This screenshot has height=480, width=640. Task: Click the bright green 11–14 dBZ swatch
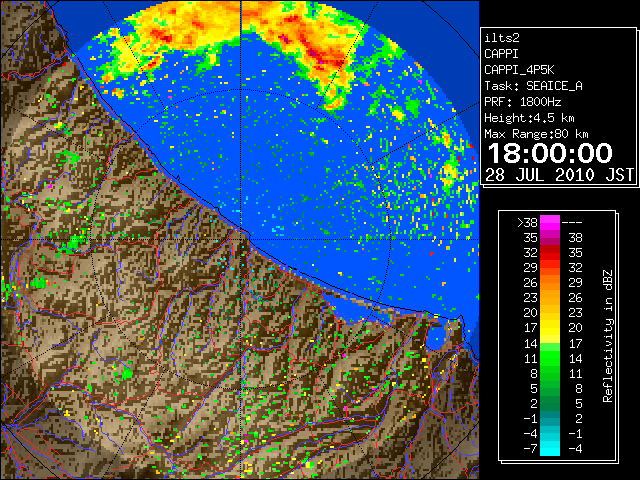[x=550, y=358]
